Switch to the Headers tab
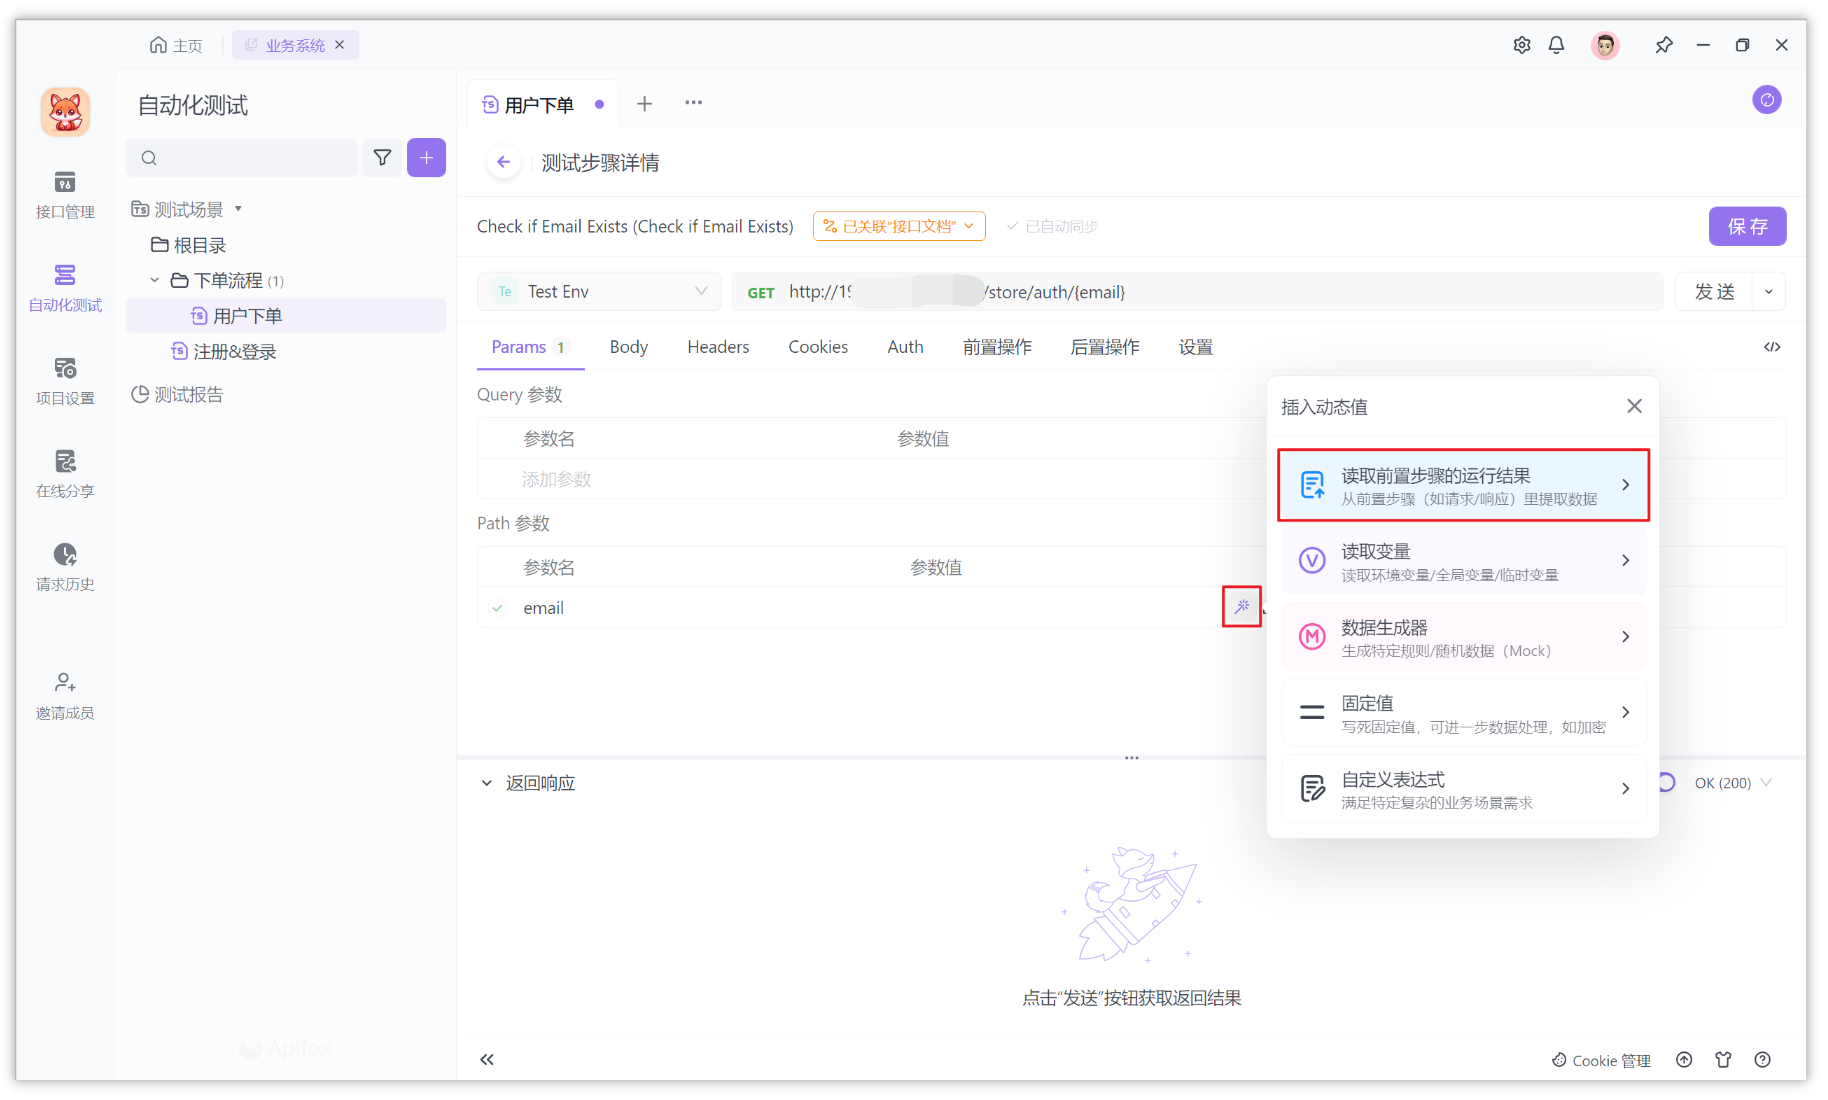1828x1100 pixels. [718, 346]
